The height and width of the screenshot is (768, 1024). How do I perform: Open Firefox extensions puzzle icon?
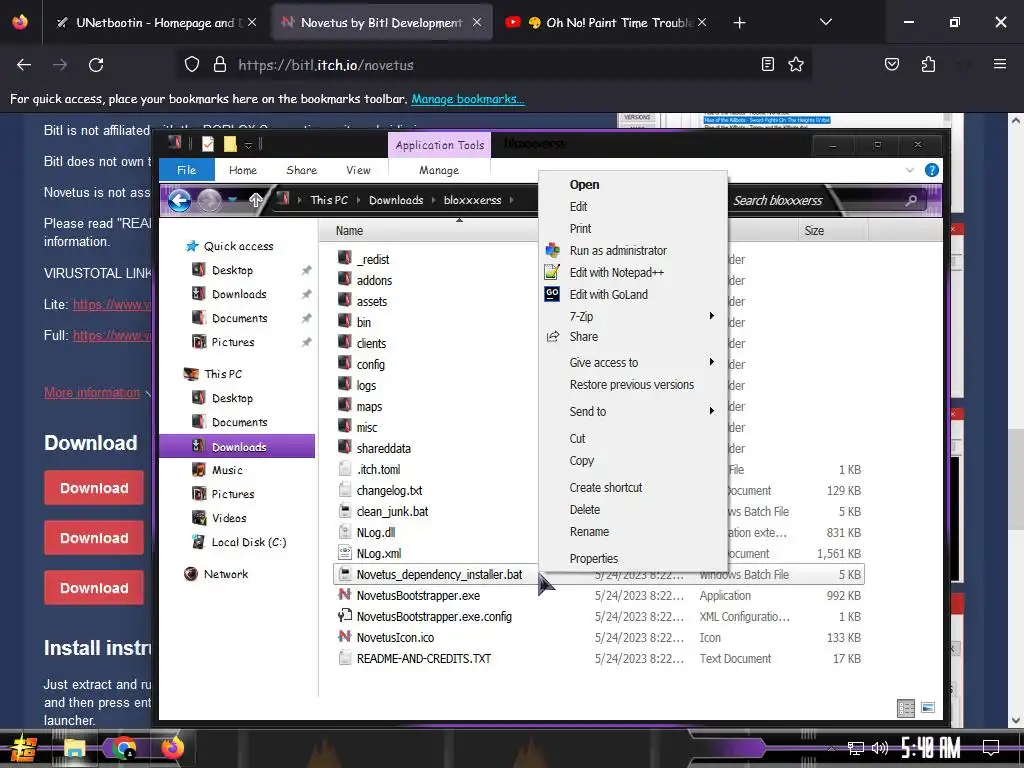(x=928, y=64)
